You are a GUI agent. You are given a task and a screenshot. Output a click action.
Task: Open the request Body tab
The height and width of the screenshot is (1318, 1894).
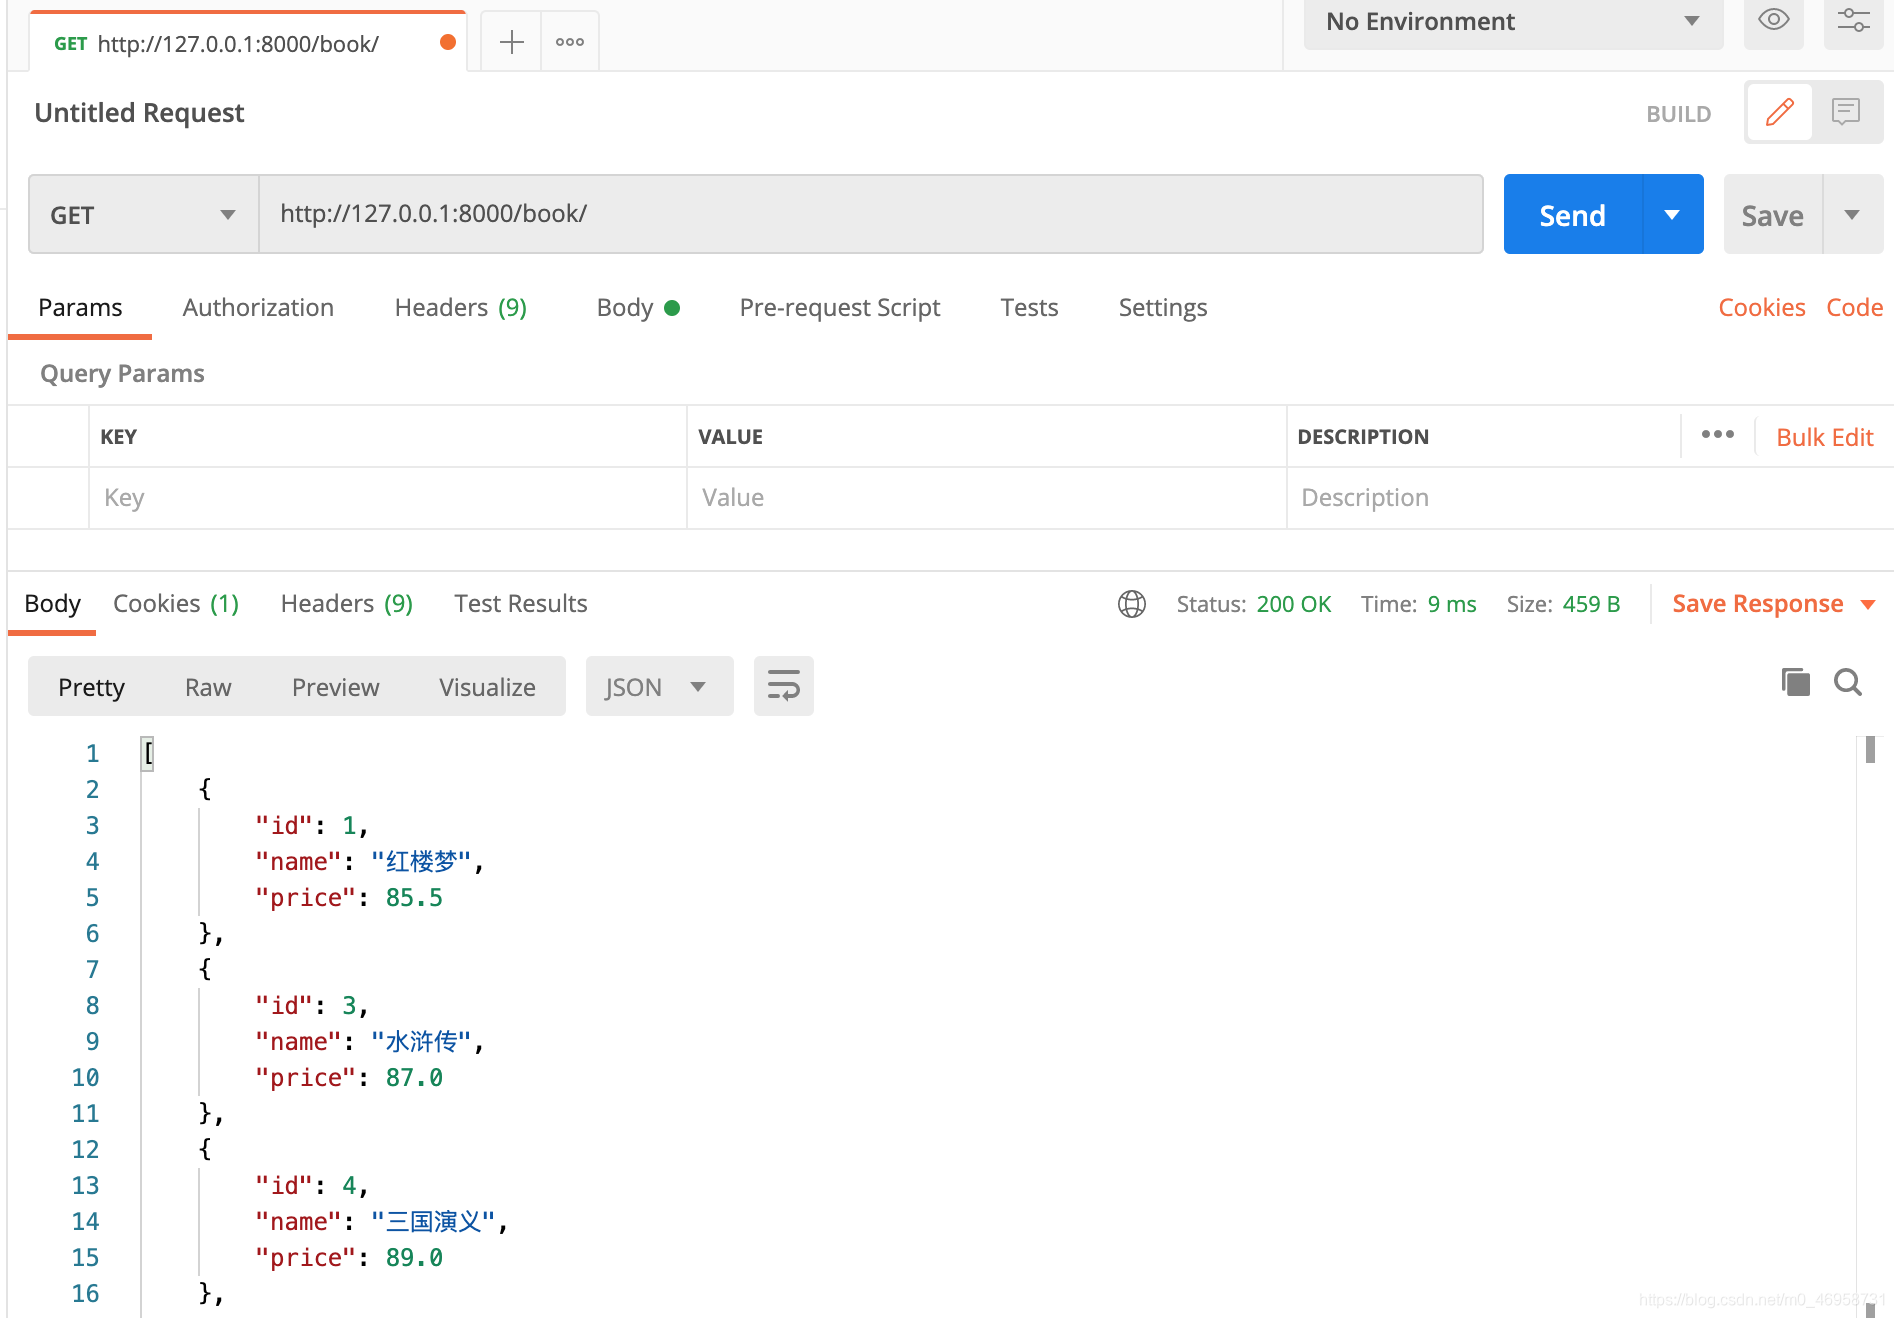[x=637, y=308]
